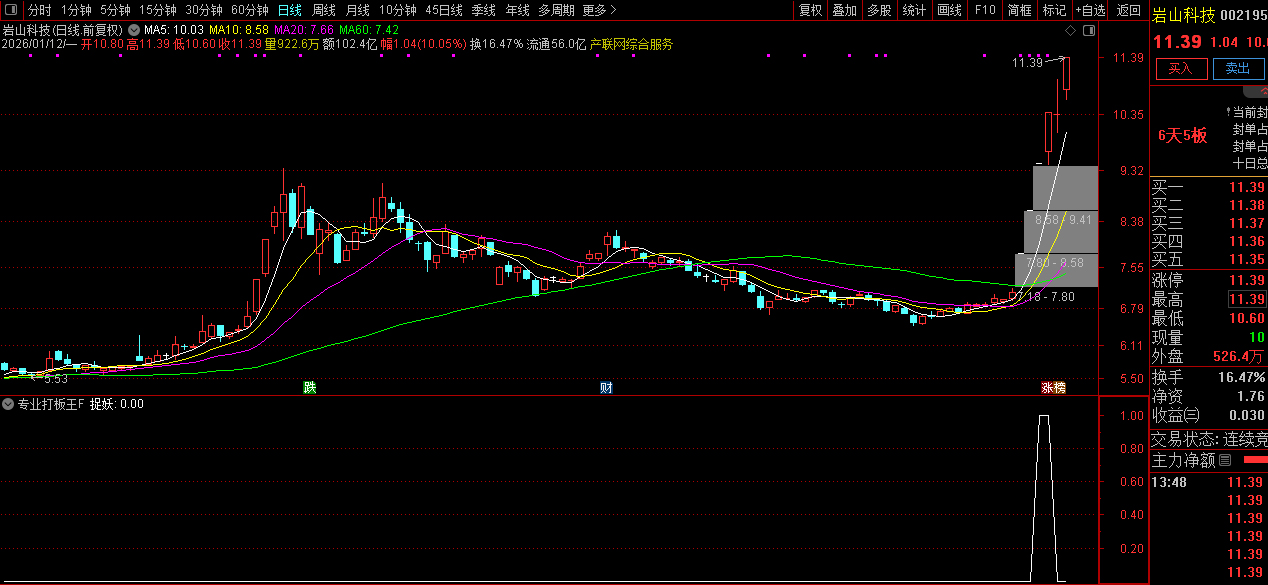Image resolution: width=1268 pixels, height=585 pixels.
Task: Open 统计 statistics tool
Action: 913,10
